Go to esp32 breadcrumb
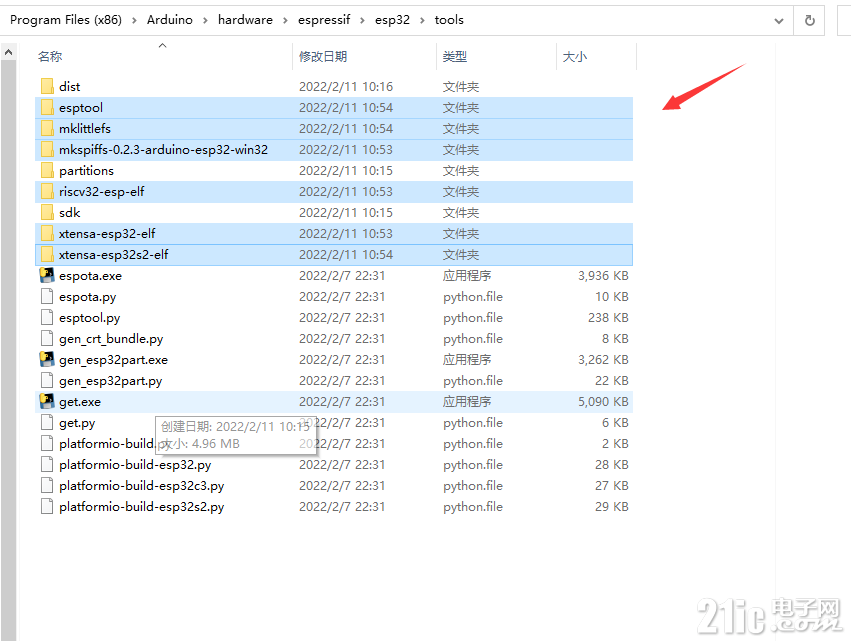This screenshot has width=851, height=641. (x=392, y=20)
